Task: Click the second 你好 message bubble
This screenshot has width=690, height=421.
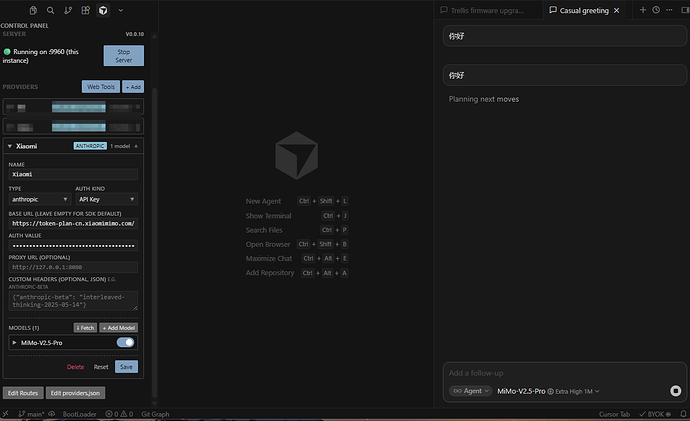Action: [x=565, y=75]
